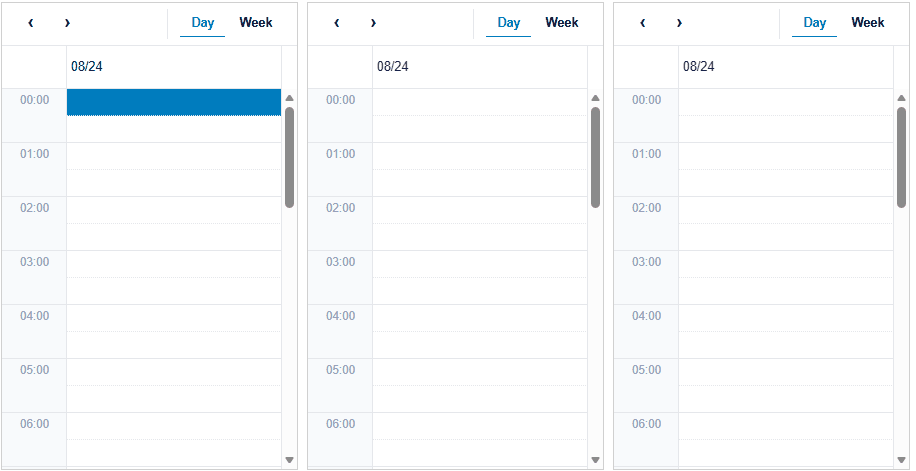
Task: Click middle scheduler scrollbar down arrow
Action: 595,460
